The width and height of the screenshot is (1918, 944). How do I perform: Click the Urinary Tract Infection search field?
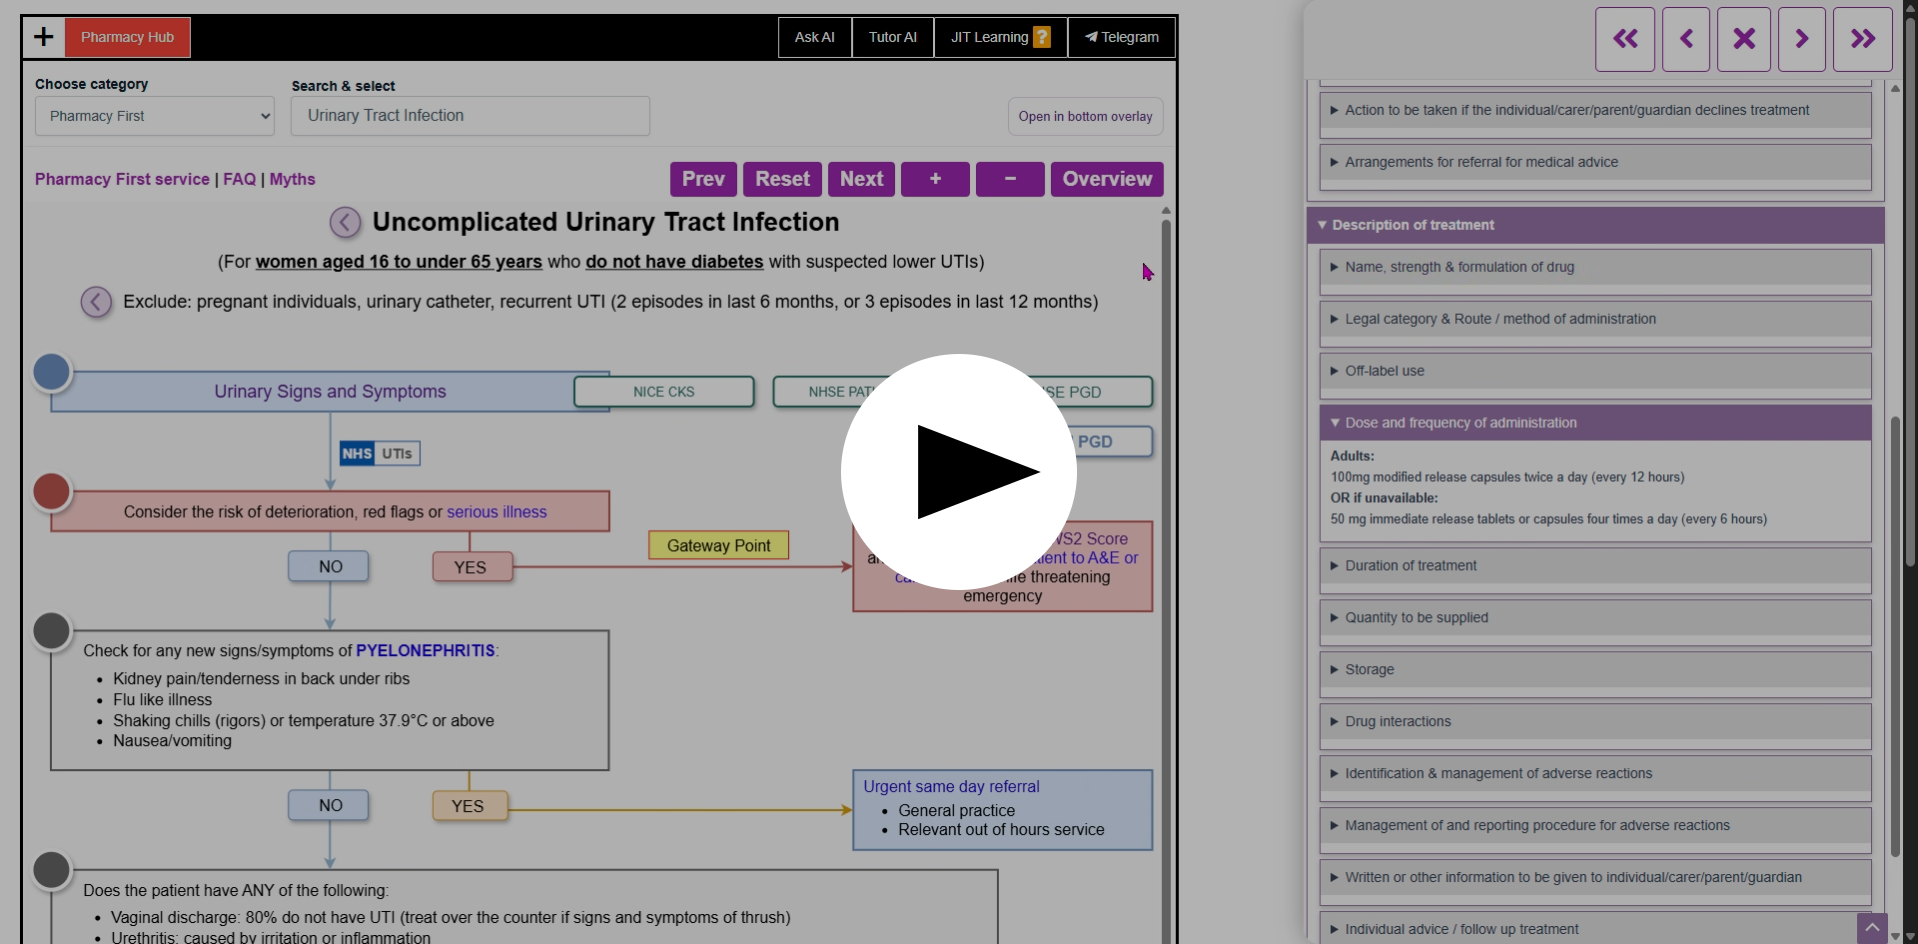[470, 116]
